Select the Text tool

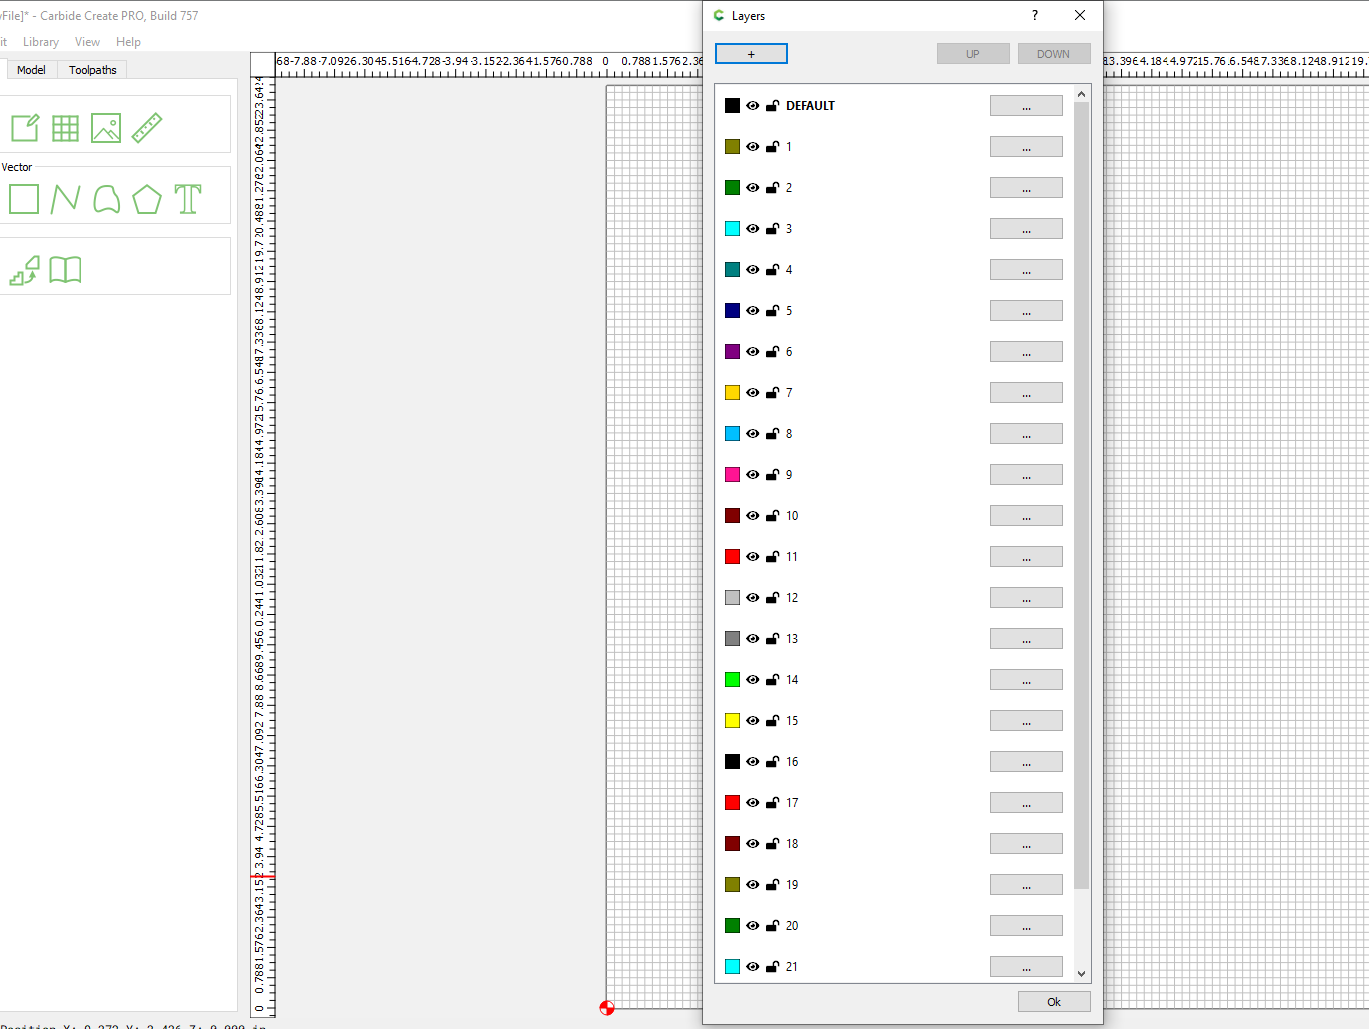pos(188,199)
